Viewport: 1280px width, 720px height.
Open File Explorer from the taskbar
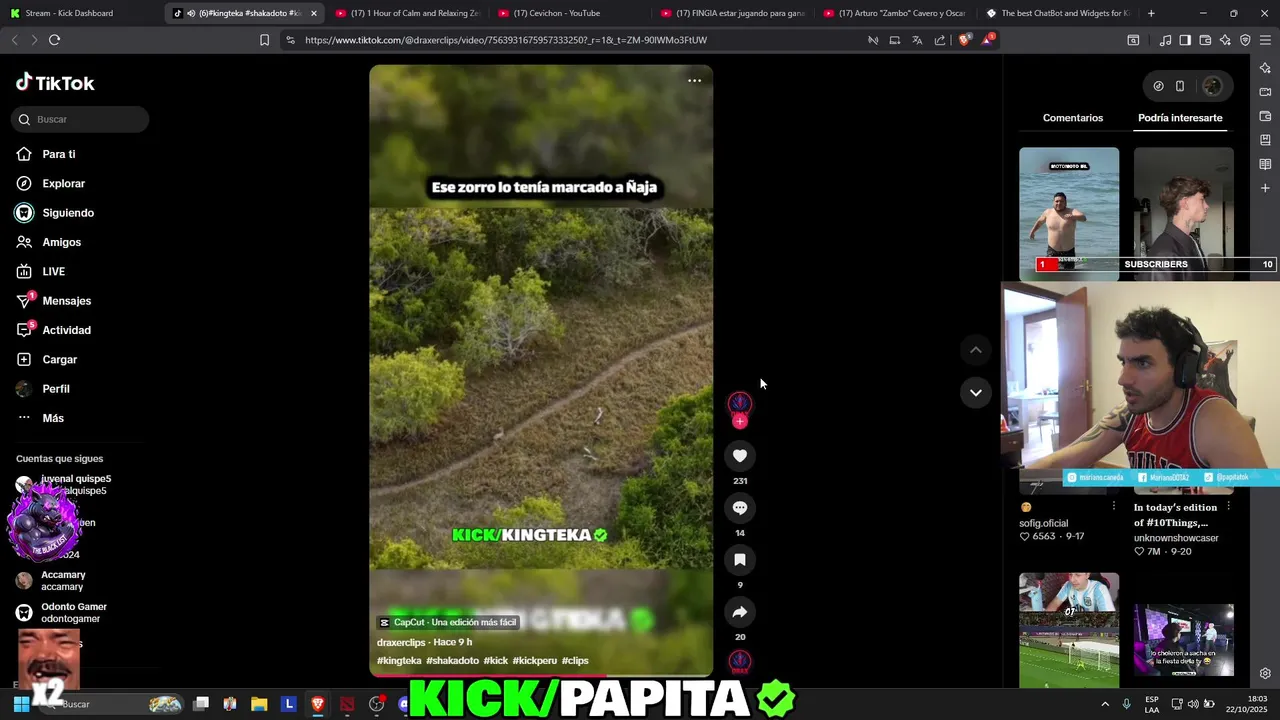[259, 704]
